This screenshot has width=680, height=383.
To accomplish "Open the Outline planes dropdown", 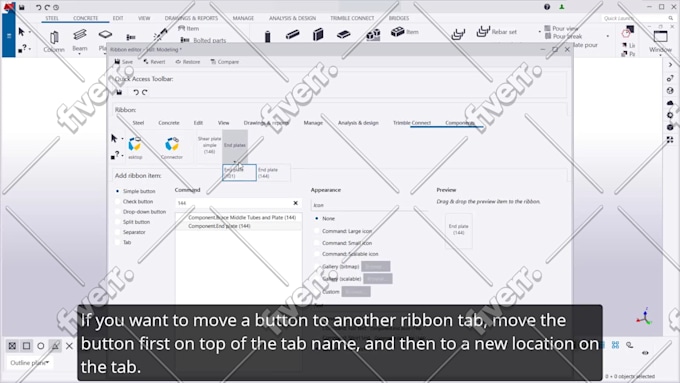I will point(29,363).
